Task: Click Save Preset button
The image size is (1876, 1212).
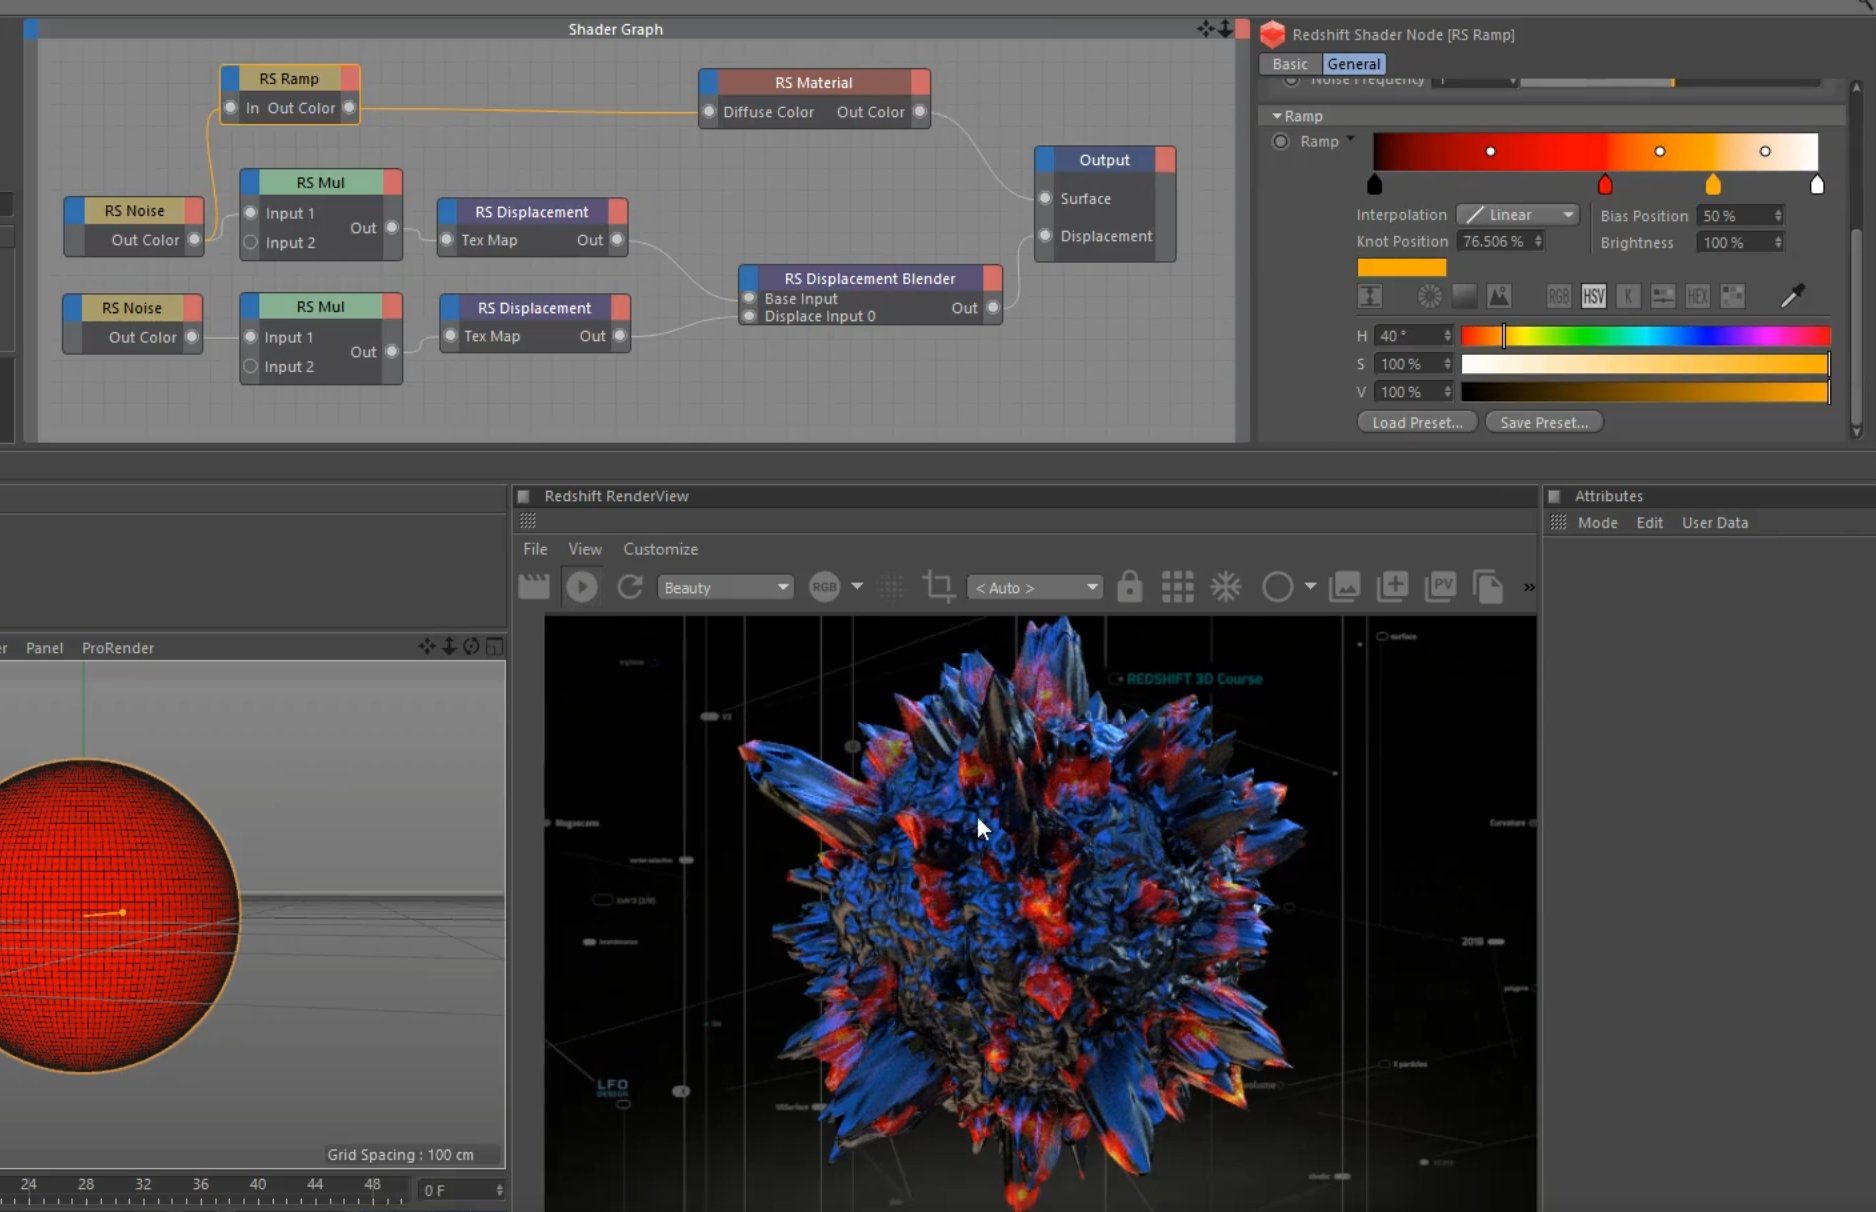Action: pyautogui.click(x=1544, y=423)
